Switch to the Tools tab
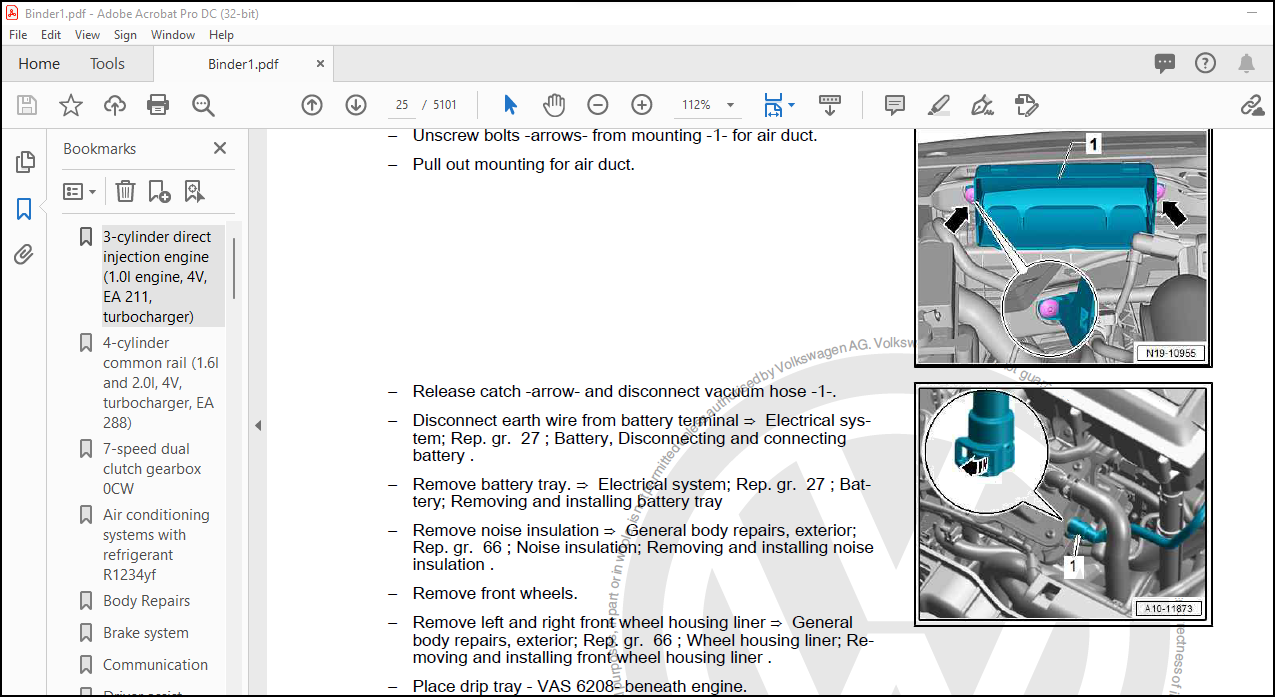The height and width of the screenshot is (697, 1275). pyautogui.click(x=107, y=63)
